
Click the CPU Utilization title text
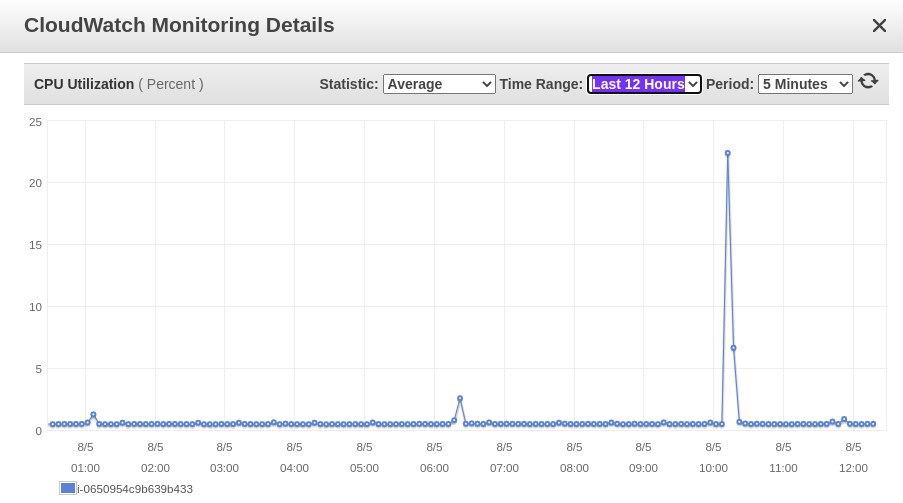pos(84,84)
